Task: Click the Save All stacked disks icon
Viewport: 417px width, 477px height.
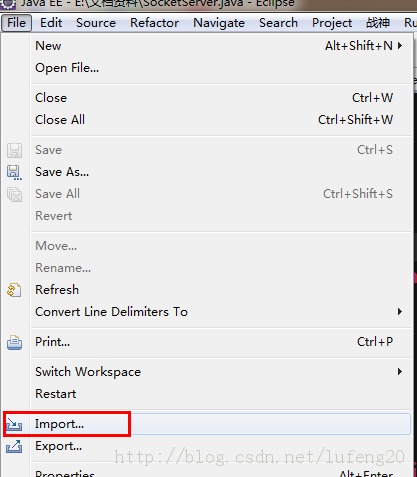Action: click(14, 194)
